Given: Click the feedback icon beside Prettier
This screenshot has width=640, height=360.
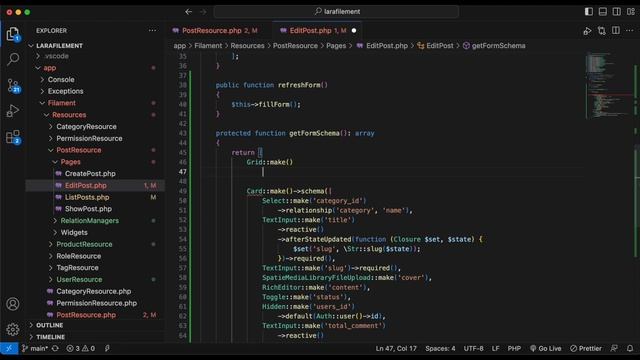Looking at the screenshot, I should pyautogui.click(x=614, y=348).
